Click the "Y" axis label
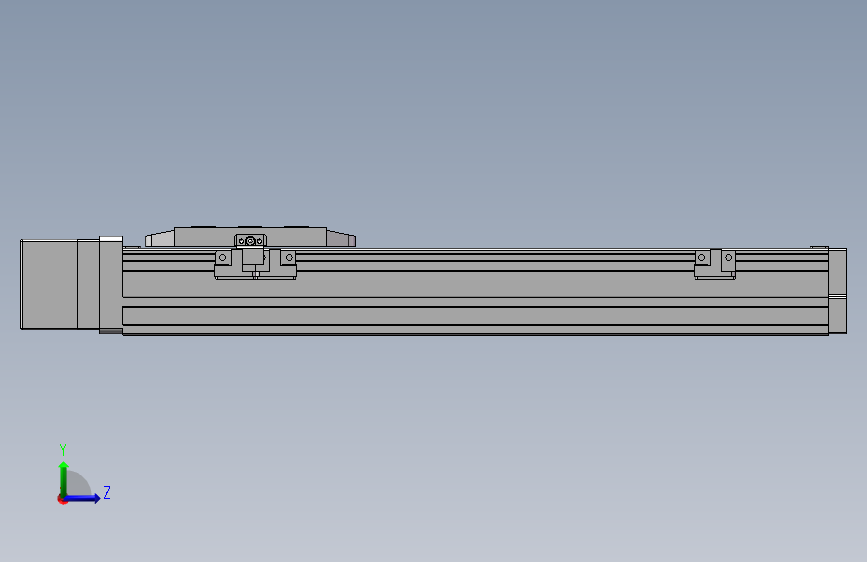This screenshot has height=562, width=867. tap(63, 449)
